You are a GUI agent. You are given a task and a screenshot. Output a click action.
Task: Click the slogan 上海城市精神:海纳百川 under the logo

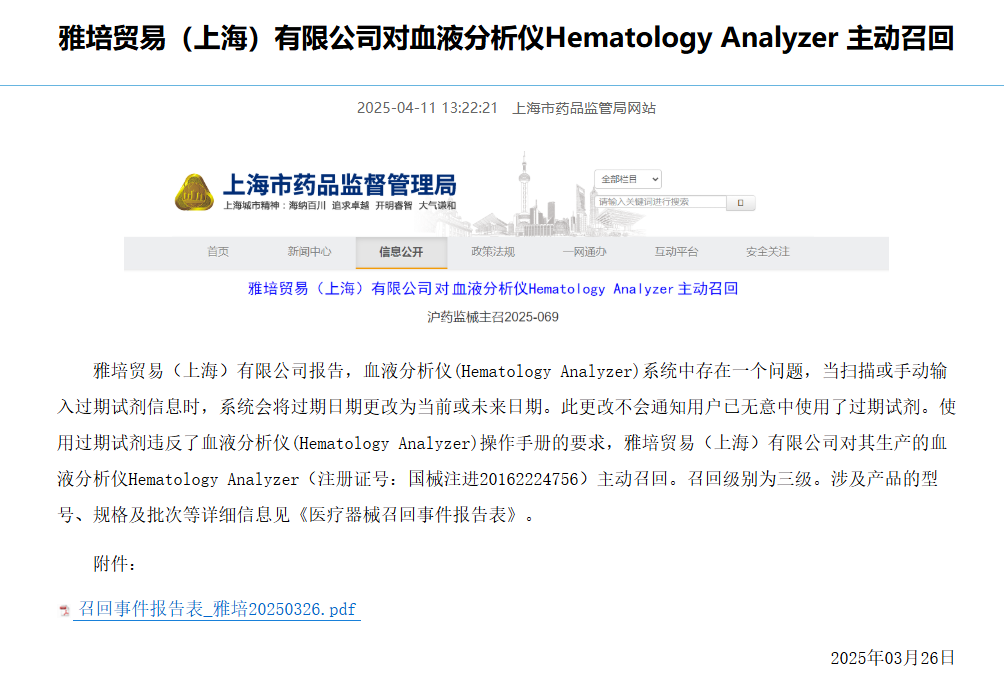coord(275,206)
